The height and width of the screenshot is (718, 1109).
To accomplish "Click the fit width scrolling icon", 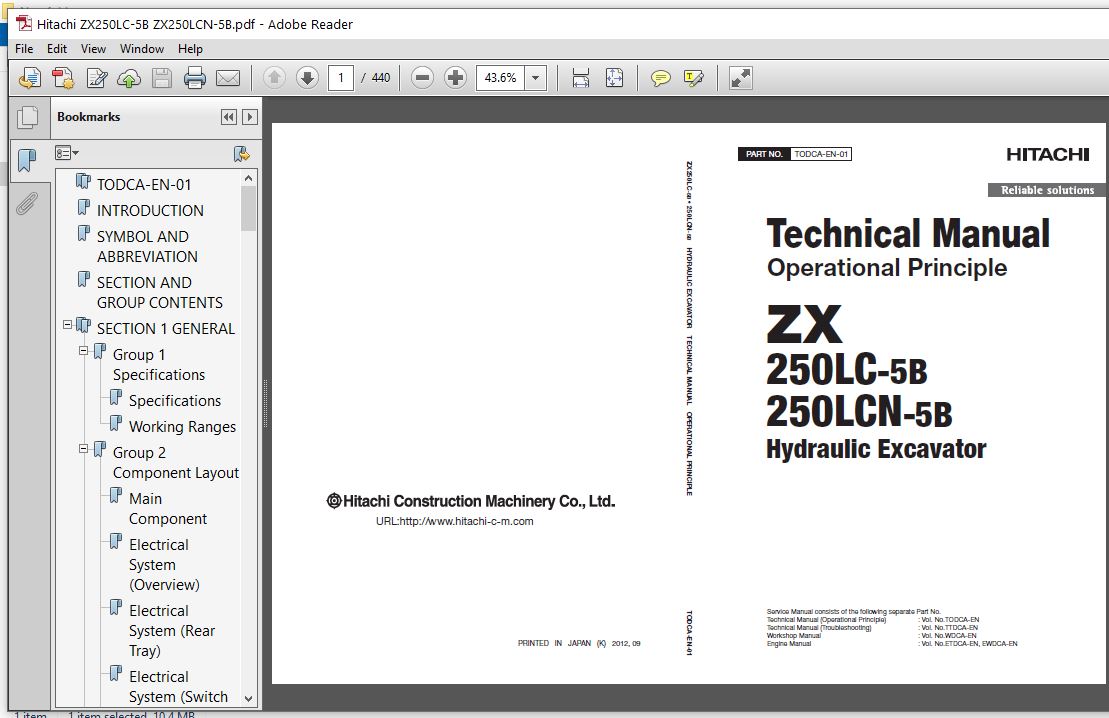I will pos(581,78).
